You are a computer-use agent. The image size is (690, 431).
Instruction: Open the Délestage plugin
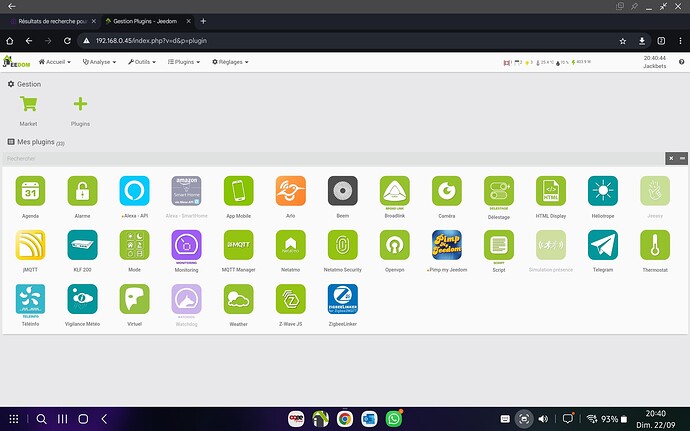[x=499, y=191]
